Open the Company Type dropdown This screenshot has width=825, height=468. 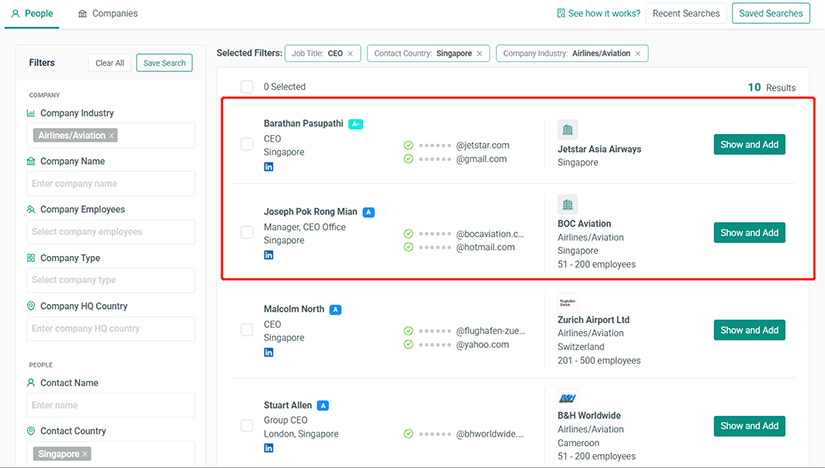111,280
